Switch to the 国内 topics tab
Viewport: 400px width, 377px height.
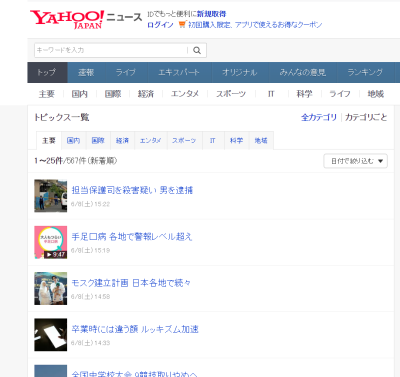(73, 141)
